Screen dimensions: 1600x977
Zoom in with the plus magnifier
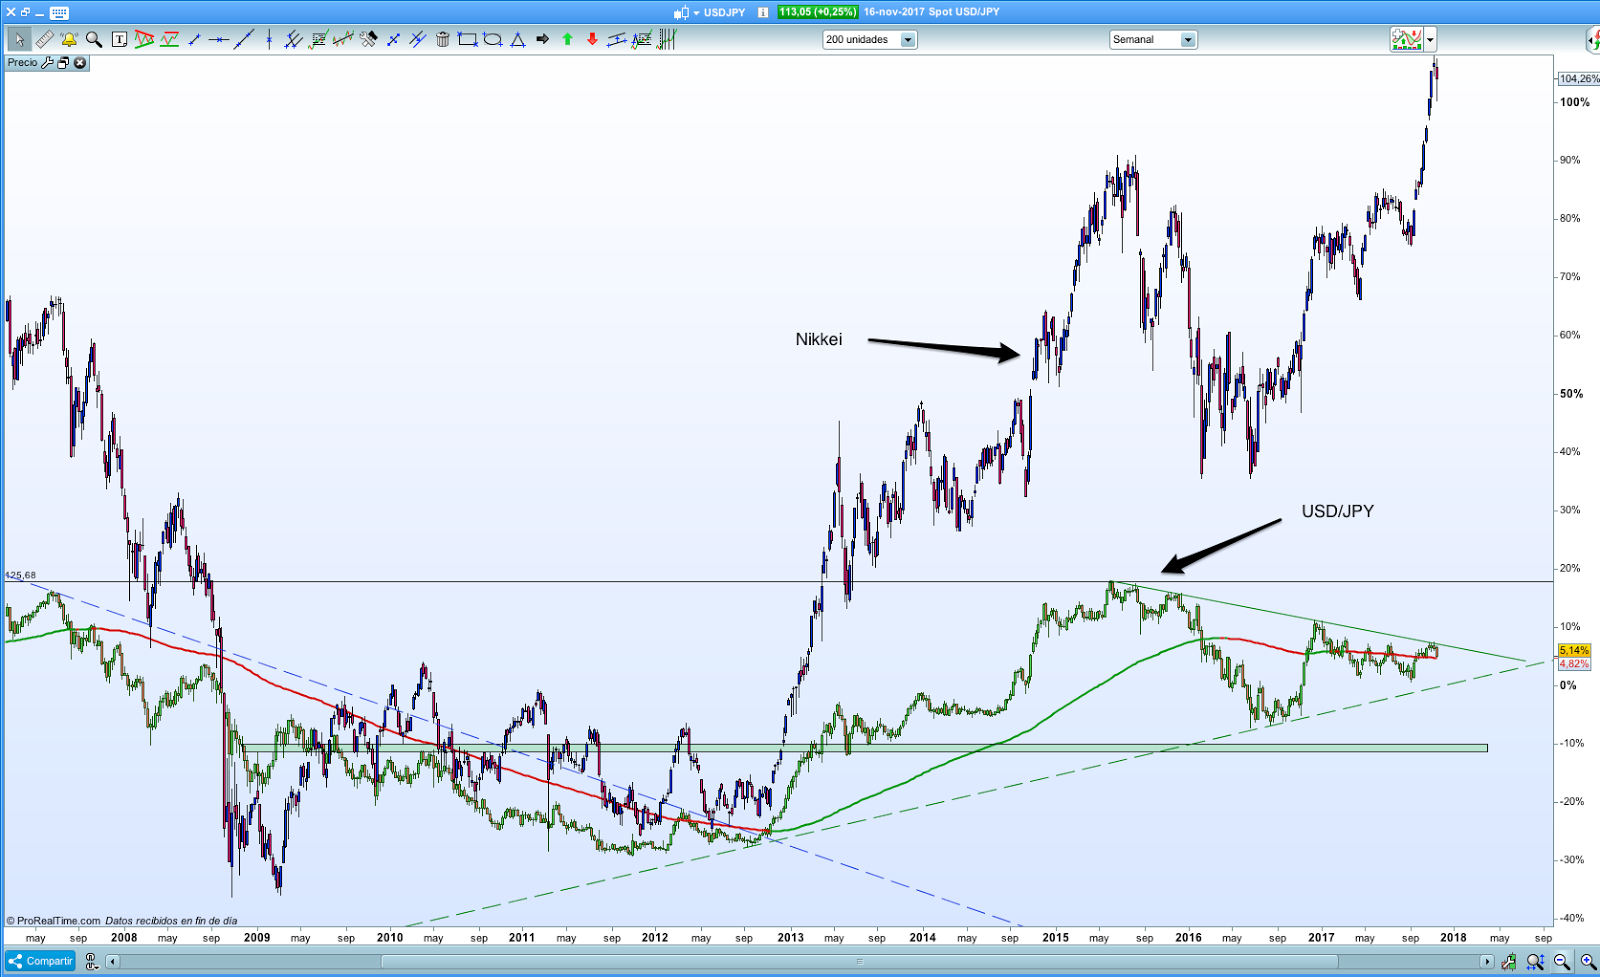point(1588,962)
